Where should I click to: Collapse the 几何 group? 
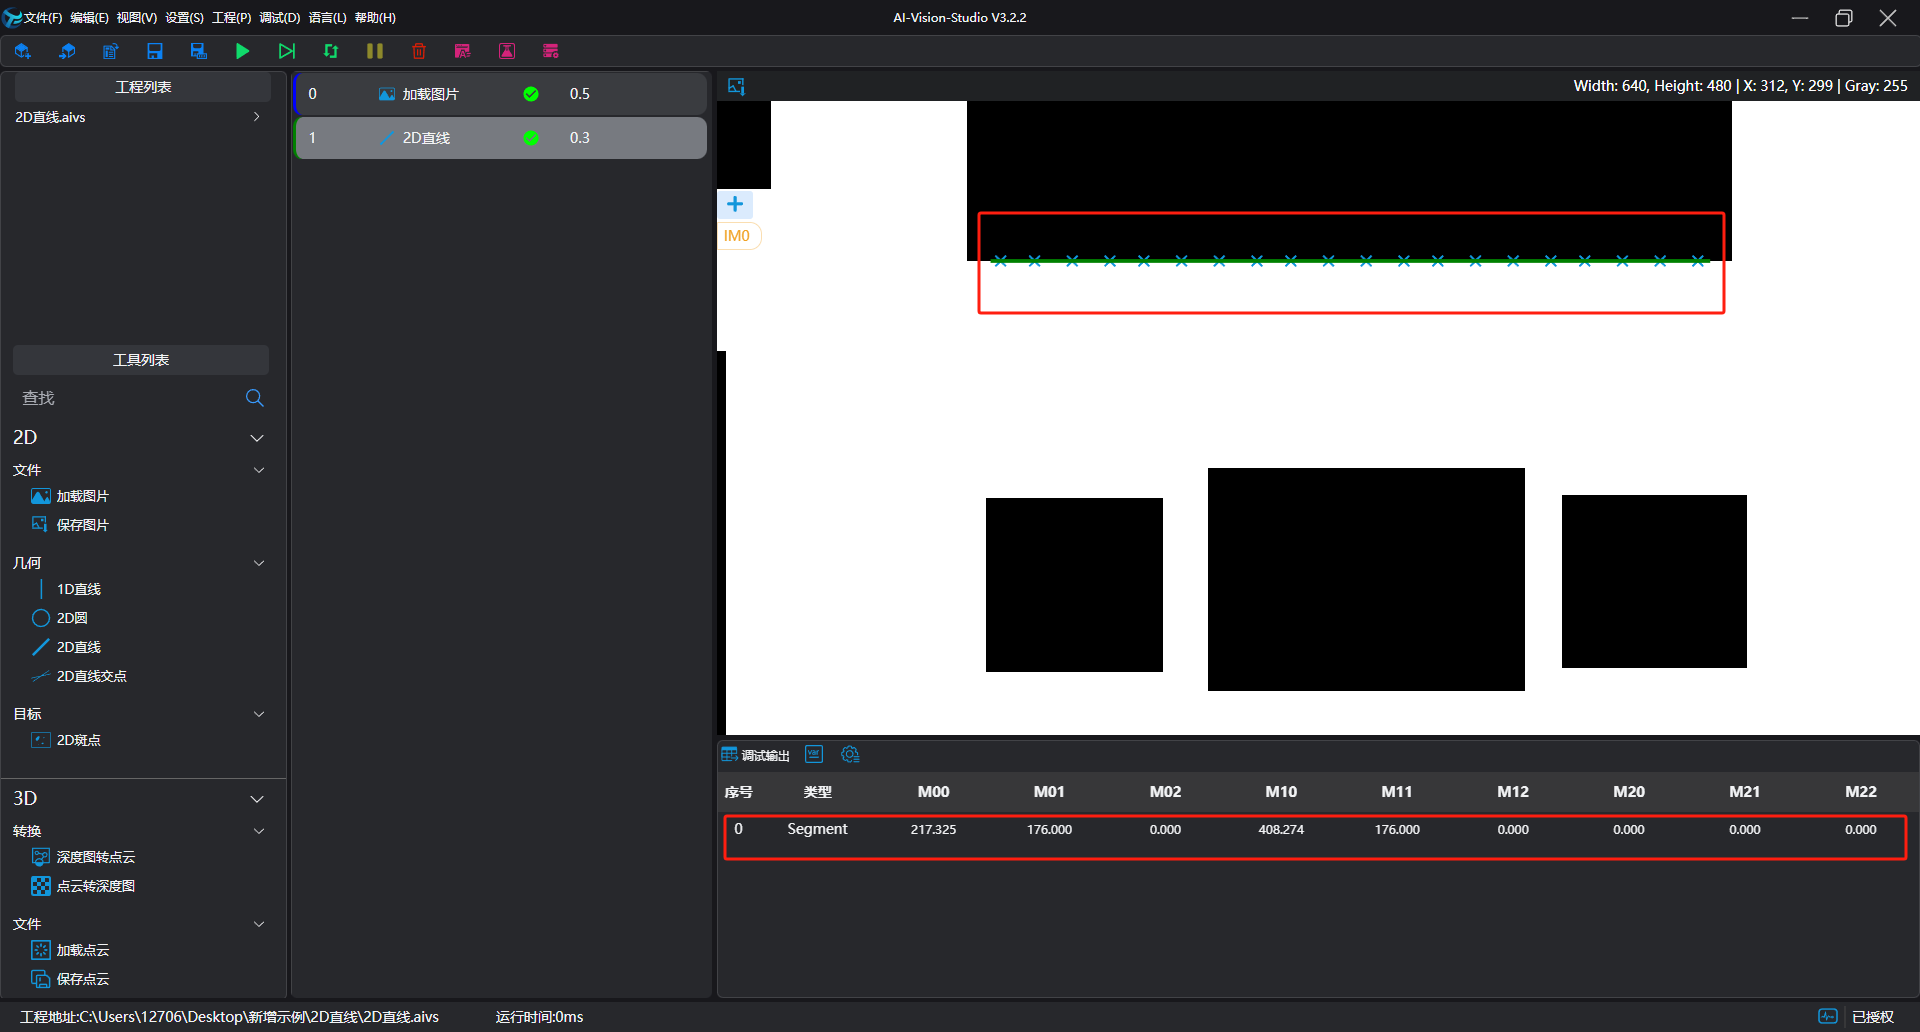click(259, 563)
